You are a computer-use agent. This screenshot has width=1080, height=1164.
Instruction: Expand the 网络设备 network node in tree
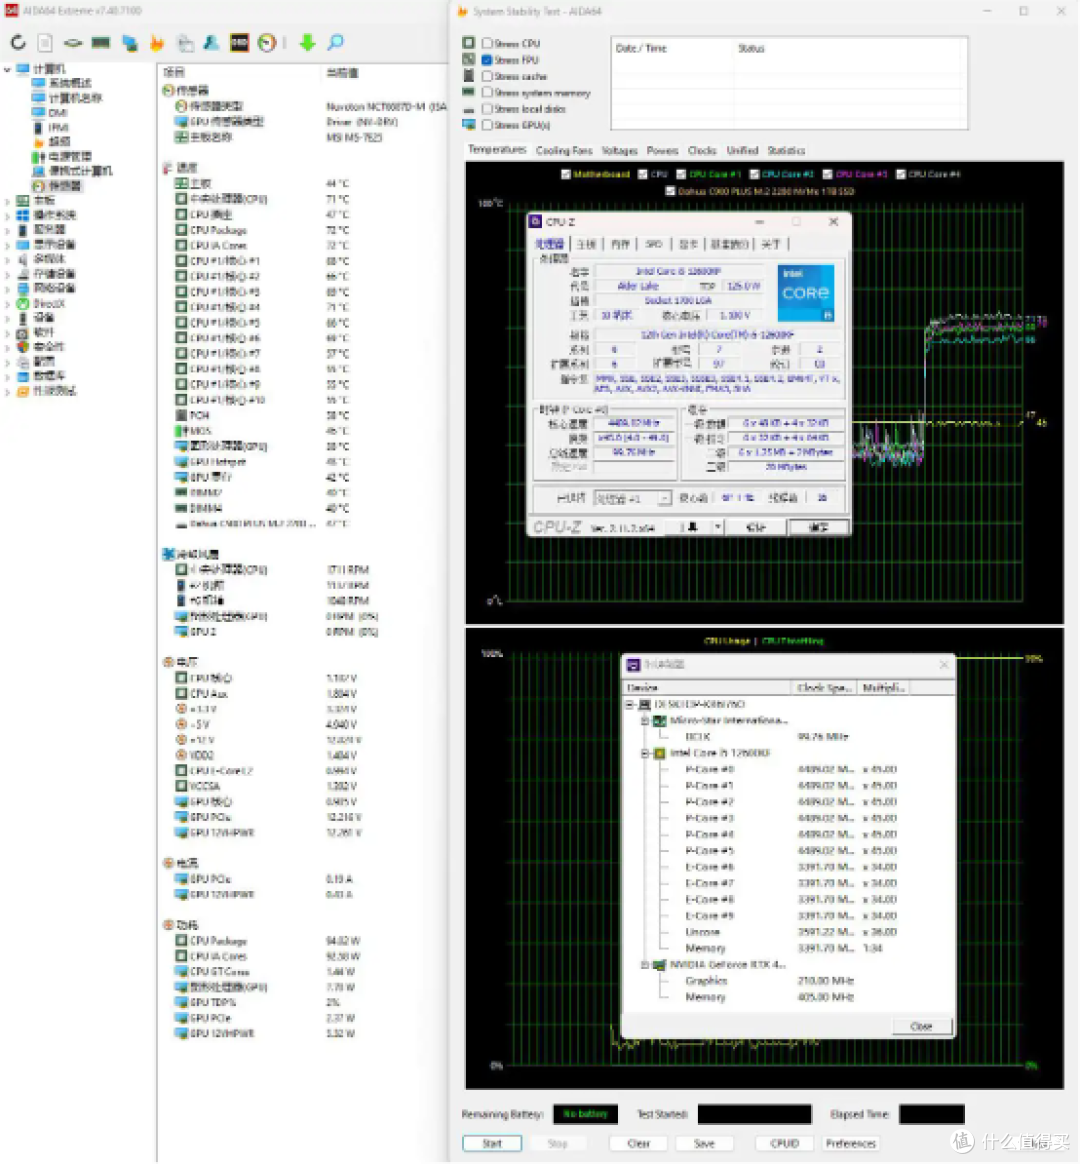click(x=7, y=288)
